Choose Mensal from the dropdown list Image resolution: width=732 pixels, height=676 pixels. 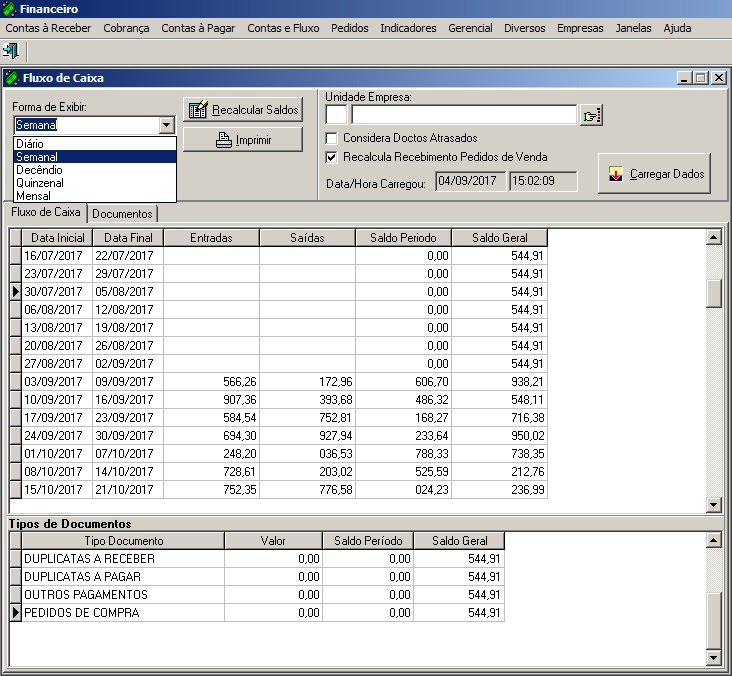point(33,196)
